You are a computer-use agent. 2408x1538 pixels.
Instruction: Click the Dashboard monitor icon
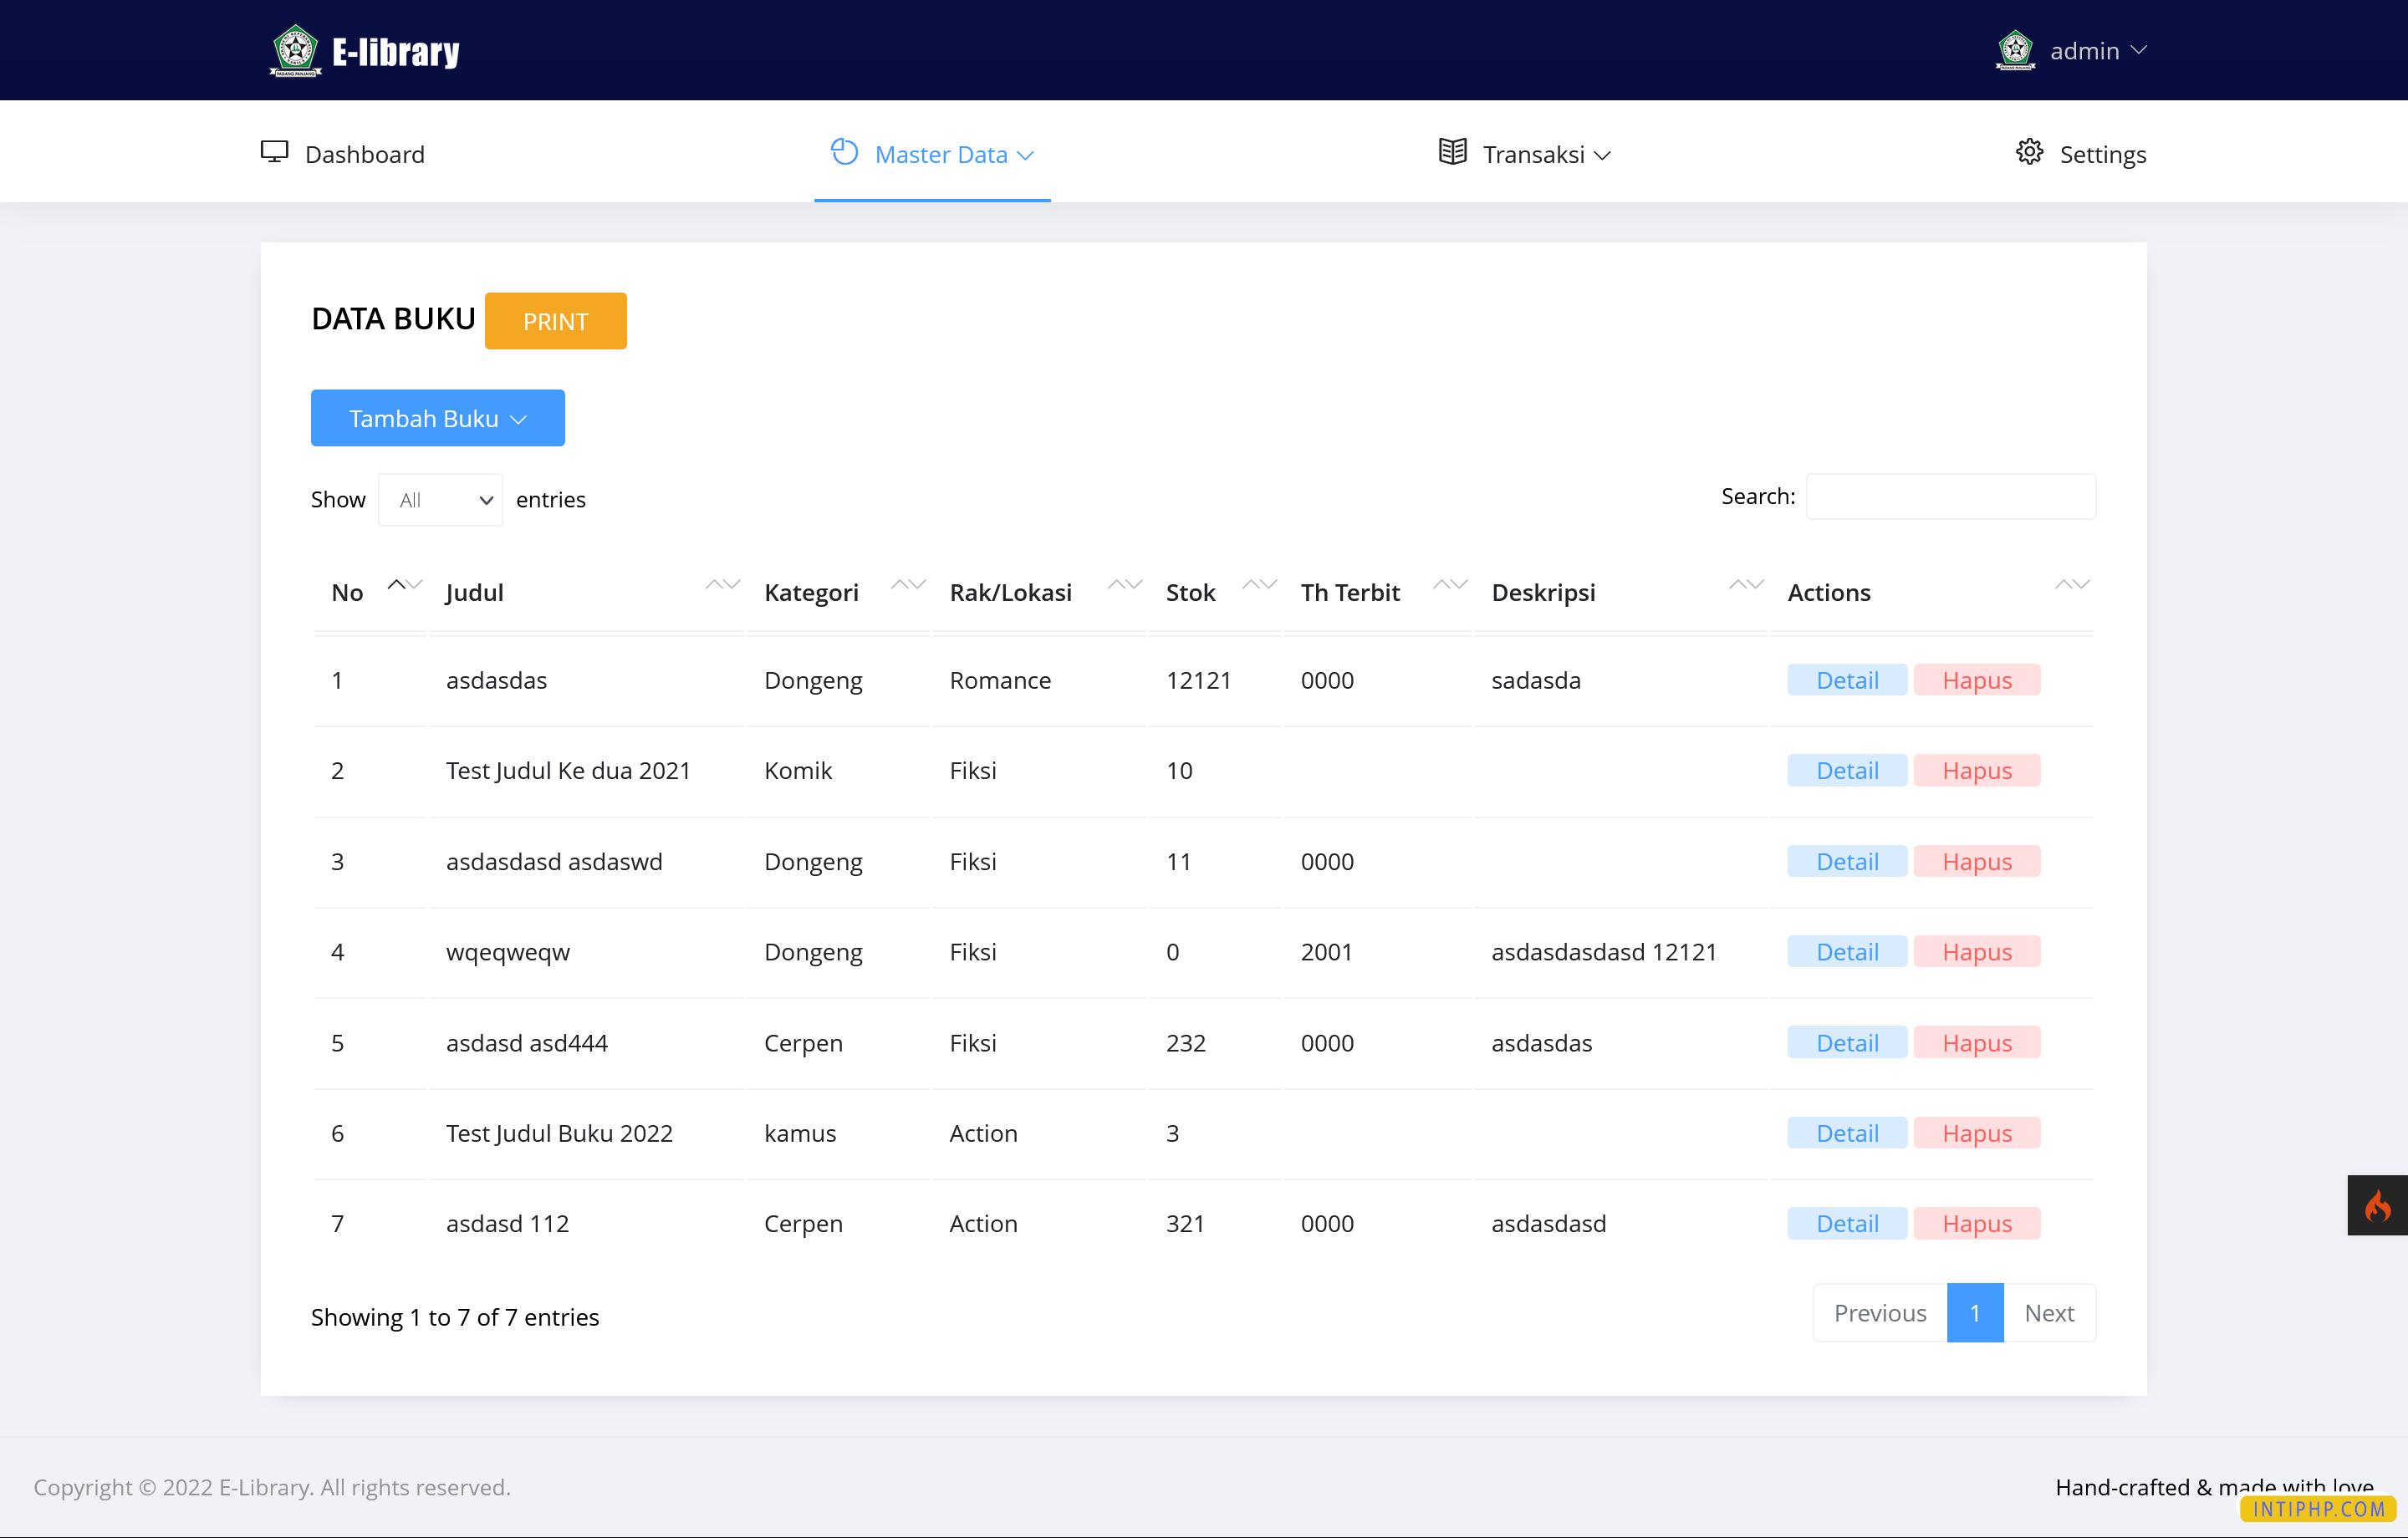[x=274, y=152]
